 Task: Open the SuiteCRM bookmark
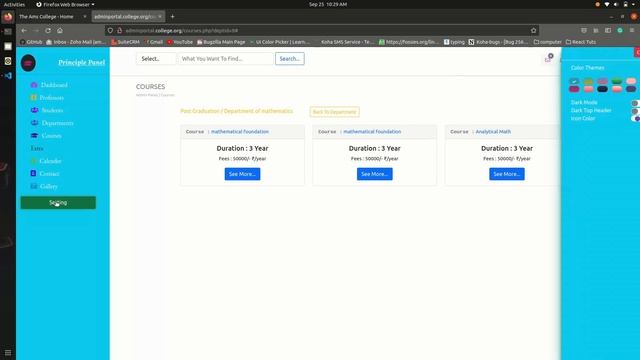click(125, 42)
